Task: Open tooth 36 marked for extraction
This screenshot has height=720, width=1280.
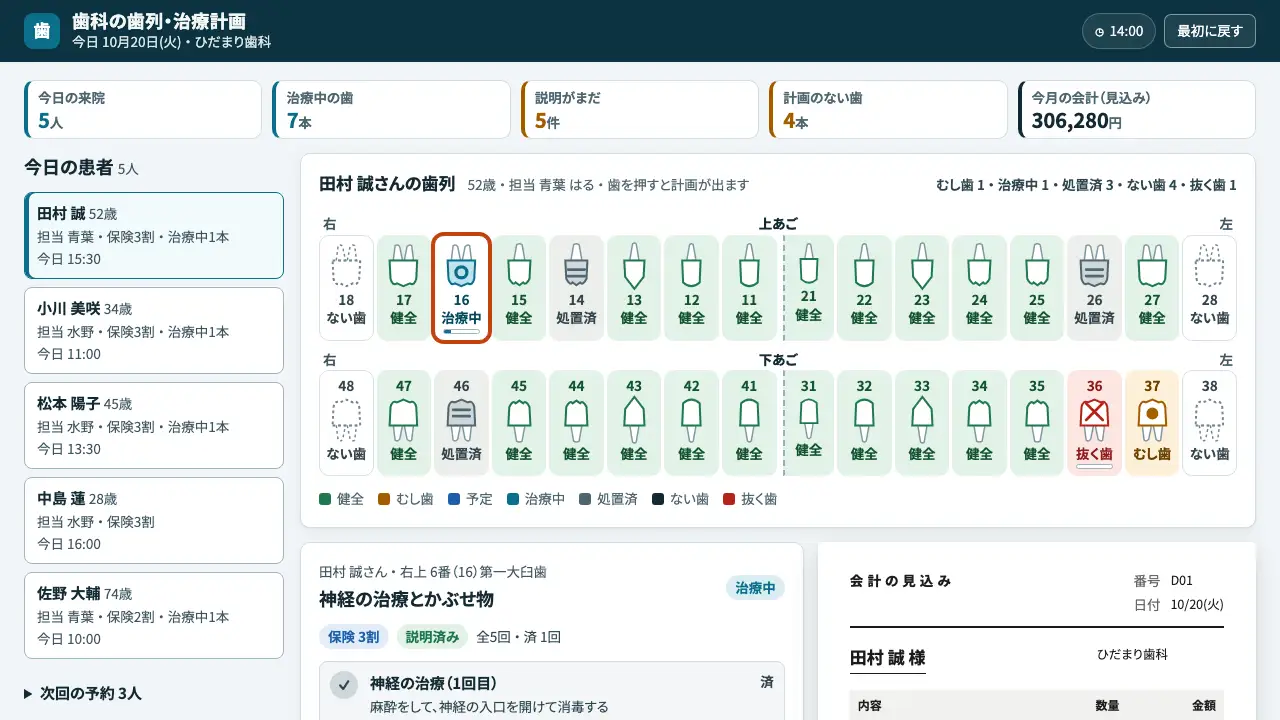Action: [x=1094, y=423]
